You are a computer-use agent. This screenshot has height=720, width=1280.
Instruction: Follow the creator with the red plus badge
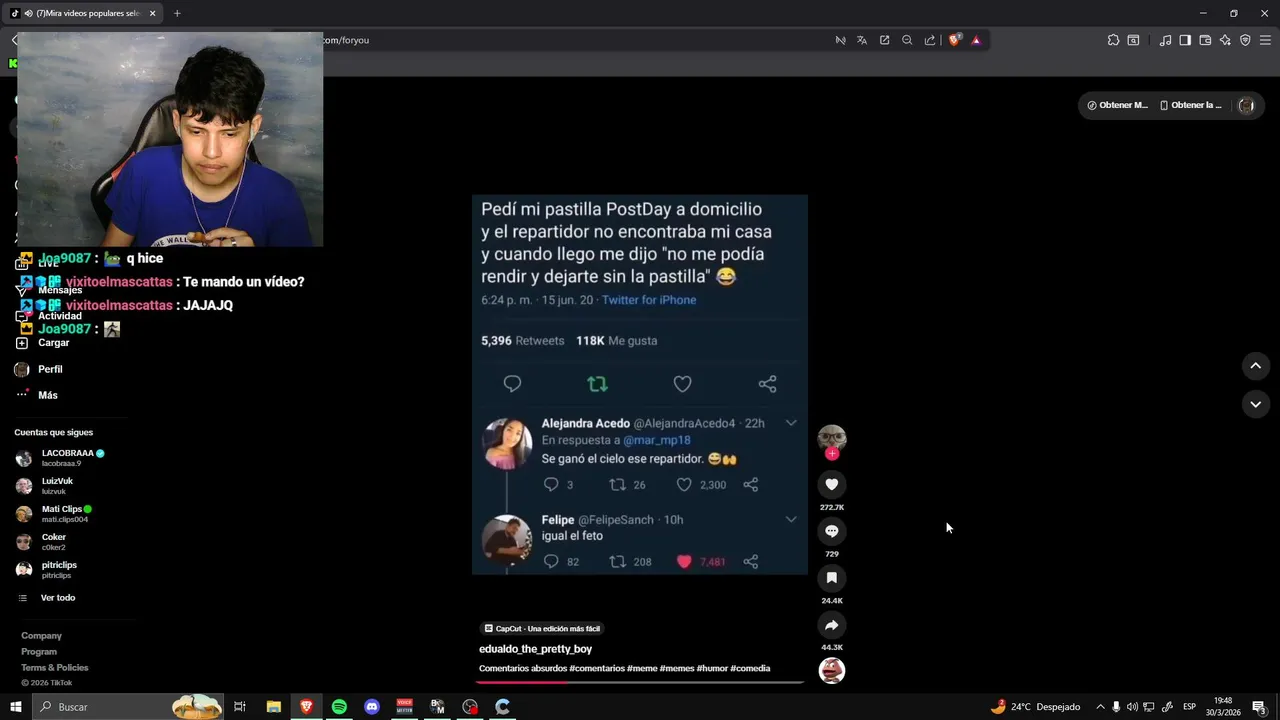832,454
